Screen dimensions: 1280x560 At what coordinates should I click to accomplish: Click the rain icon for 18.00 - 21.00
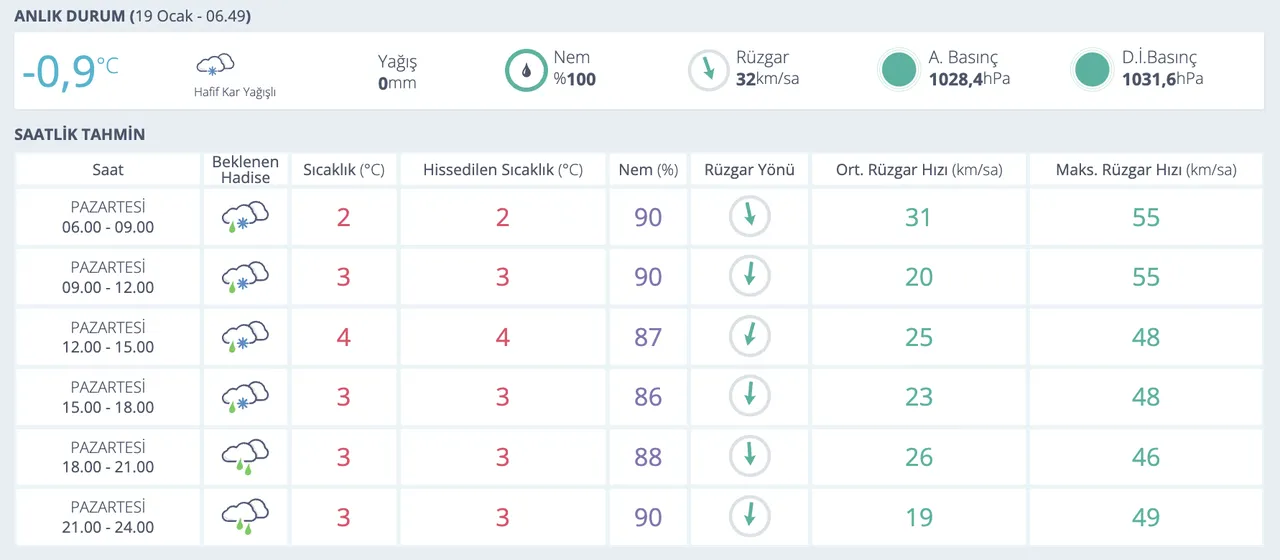click(x=245, y=457)
